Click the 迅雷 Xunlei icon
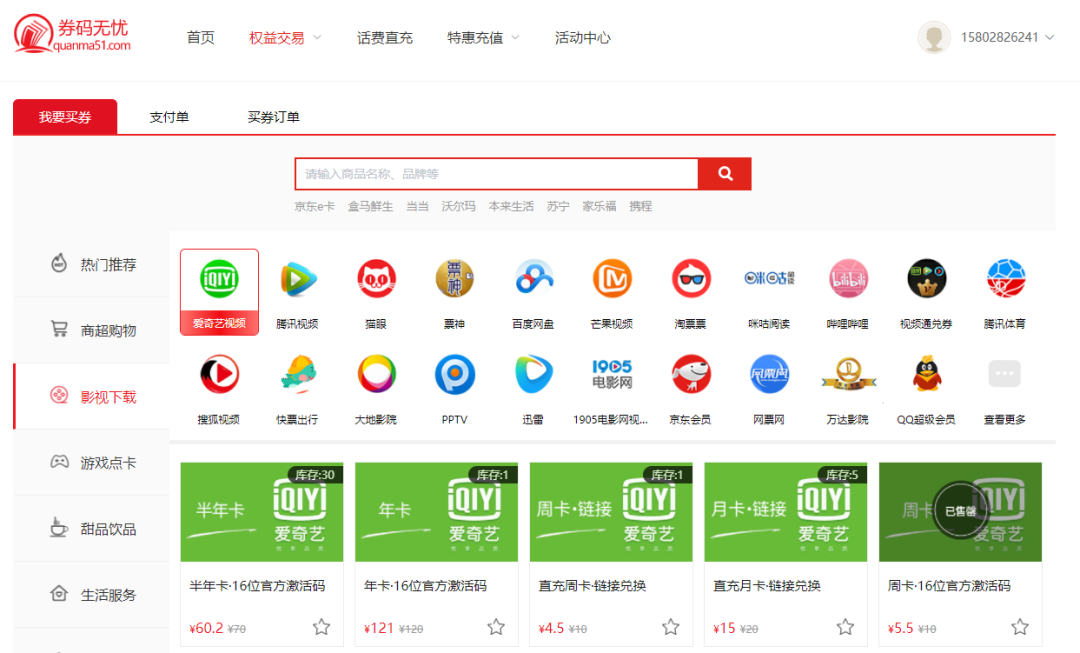 point(533,374)
